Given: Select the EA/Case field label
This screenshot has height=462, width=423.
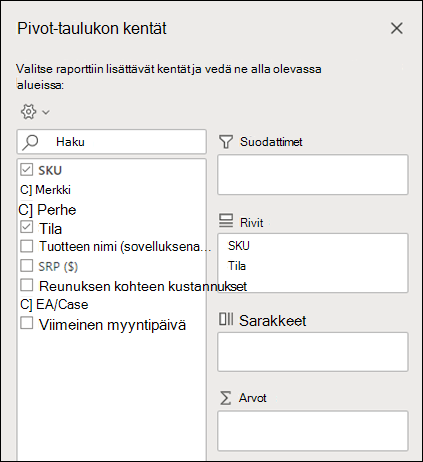Looking at the screenshot, I should coord(62,305).
